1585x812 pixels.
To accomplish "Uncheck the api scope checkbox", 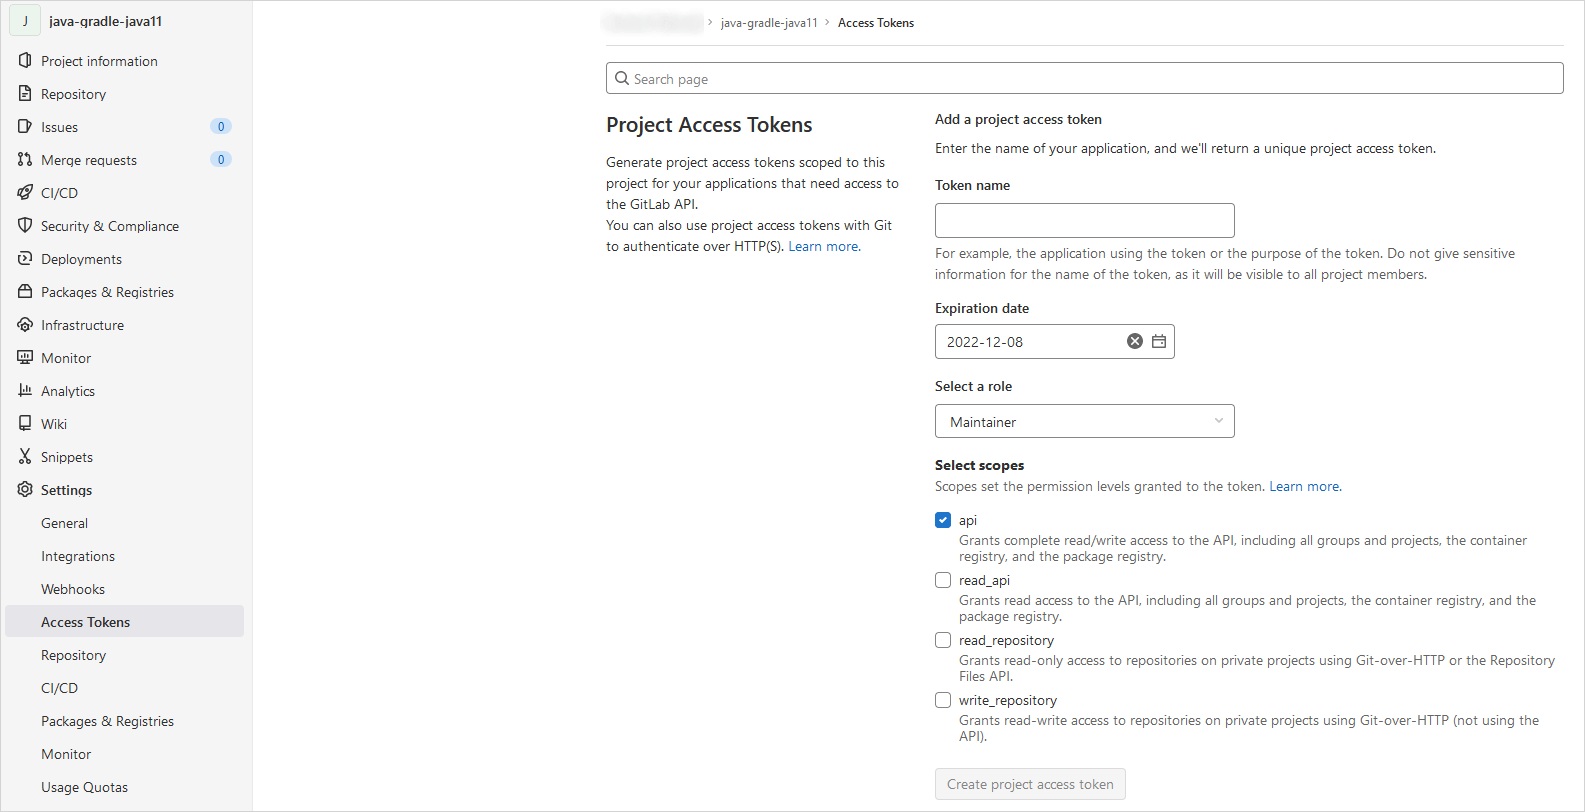I will point(943,520).
